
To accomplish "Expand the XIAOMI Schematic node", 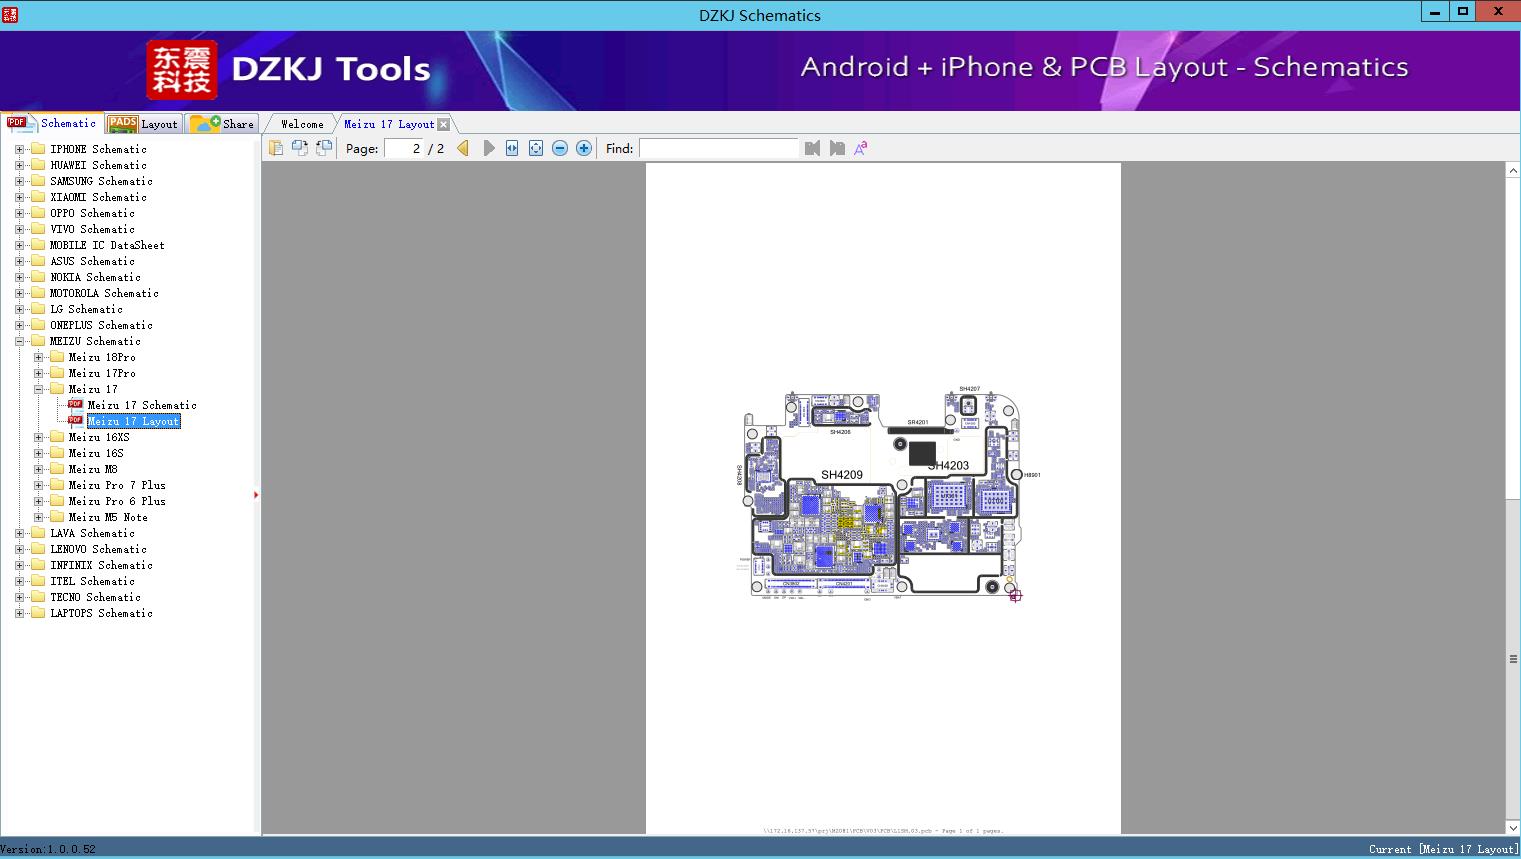I will 19,197.
